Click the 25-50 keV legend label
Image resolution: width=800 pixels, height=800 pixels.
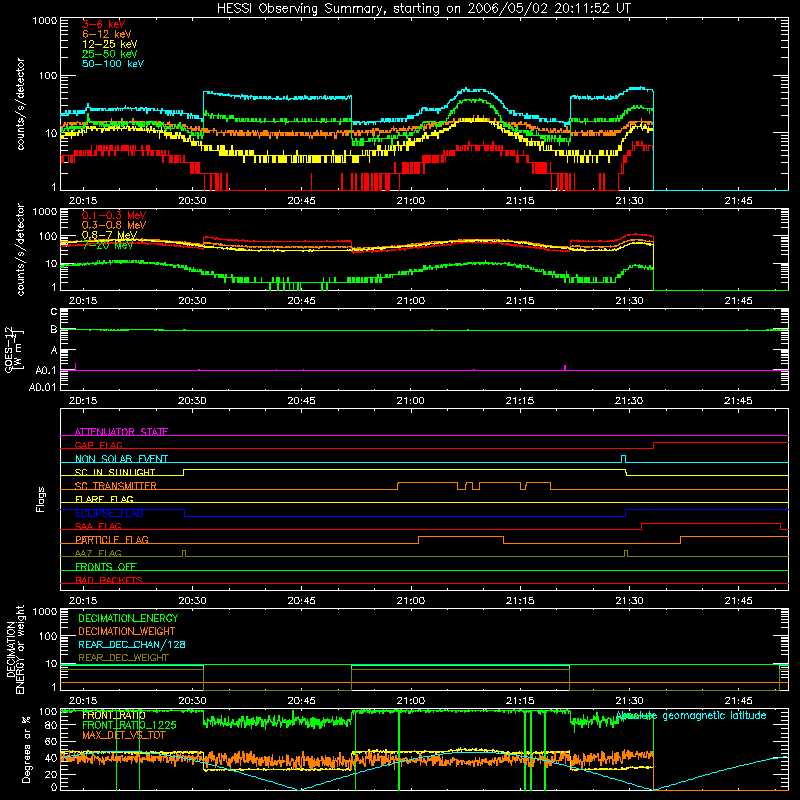109,54
